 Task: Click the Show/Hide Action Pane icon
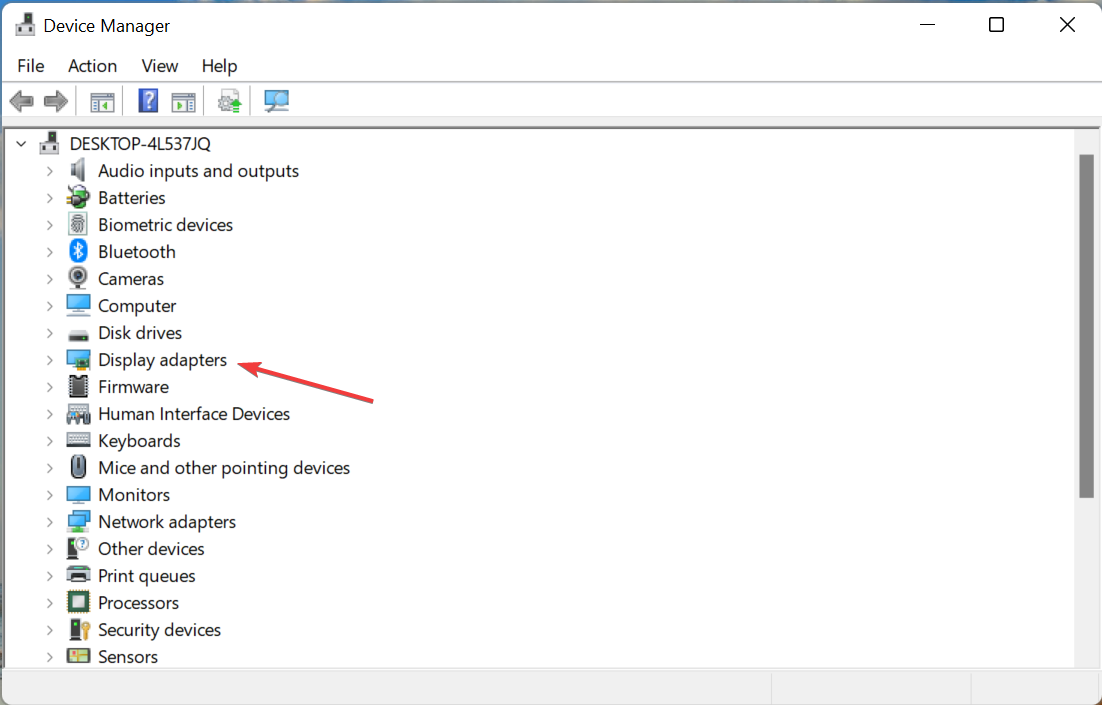(183, 100)
